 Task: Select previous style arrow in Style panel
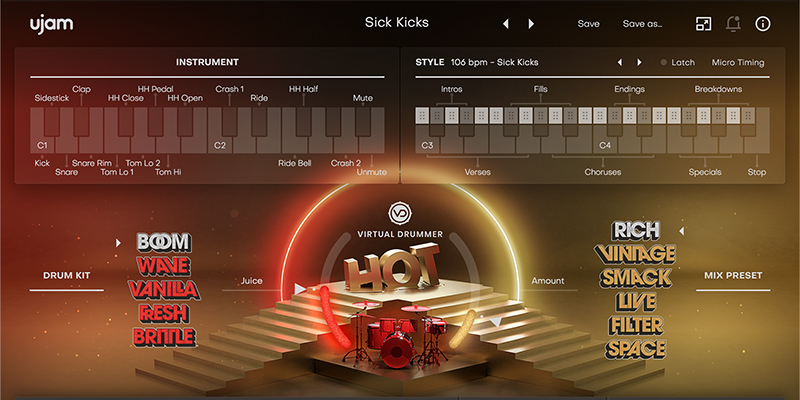point(620,63)
